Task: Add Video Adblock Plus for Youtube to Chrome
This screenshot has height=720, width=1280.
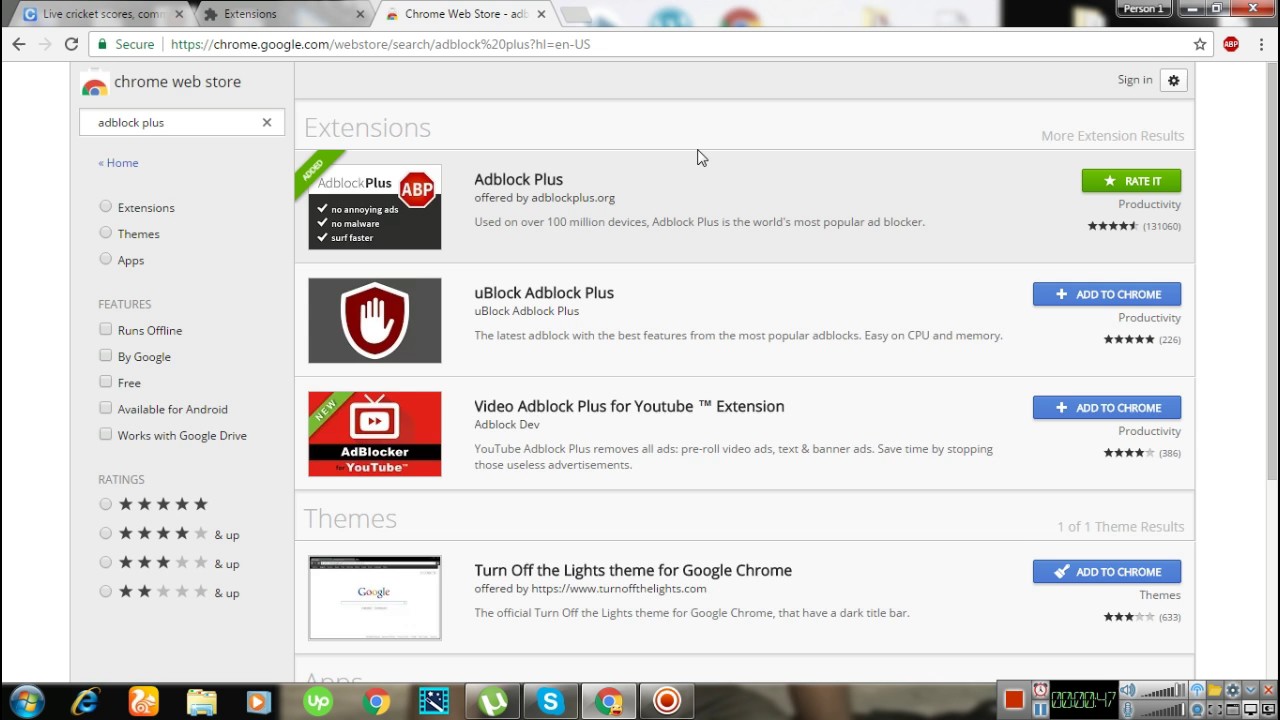Action: [1107, 408]
